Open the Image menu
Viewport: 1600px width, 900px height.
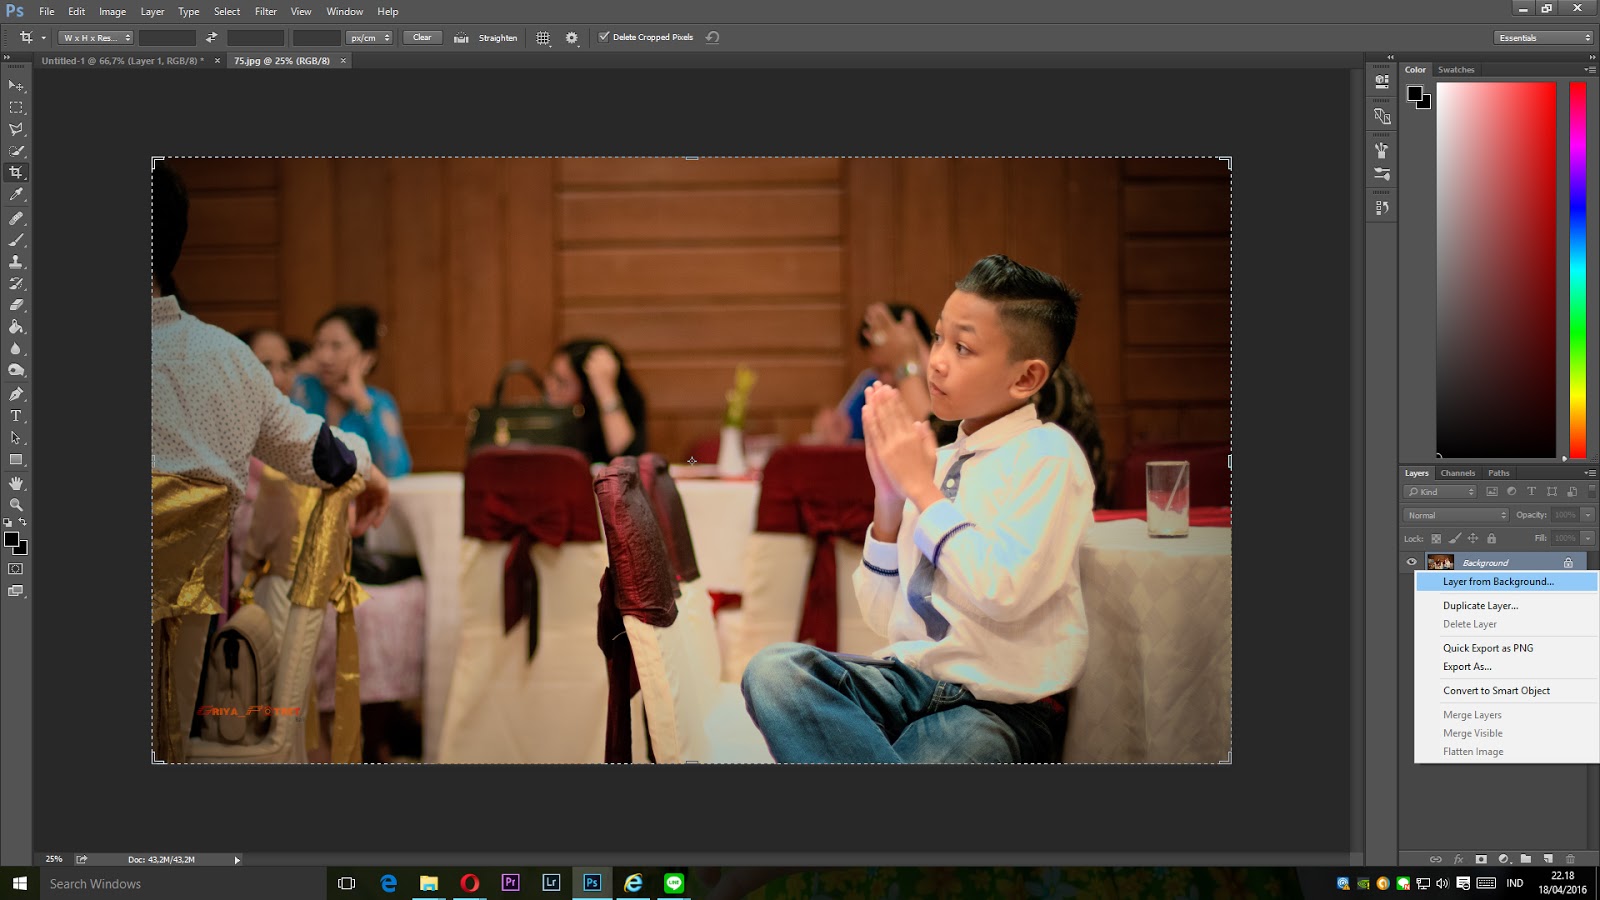[112, 12]
